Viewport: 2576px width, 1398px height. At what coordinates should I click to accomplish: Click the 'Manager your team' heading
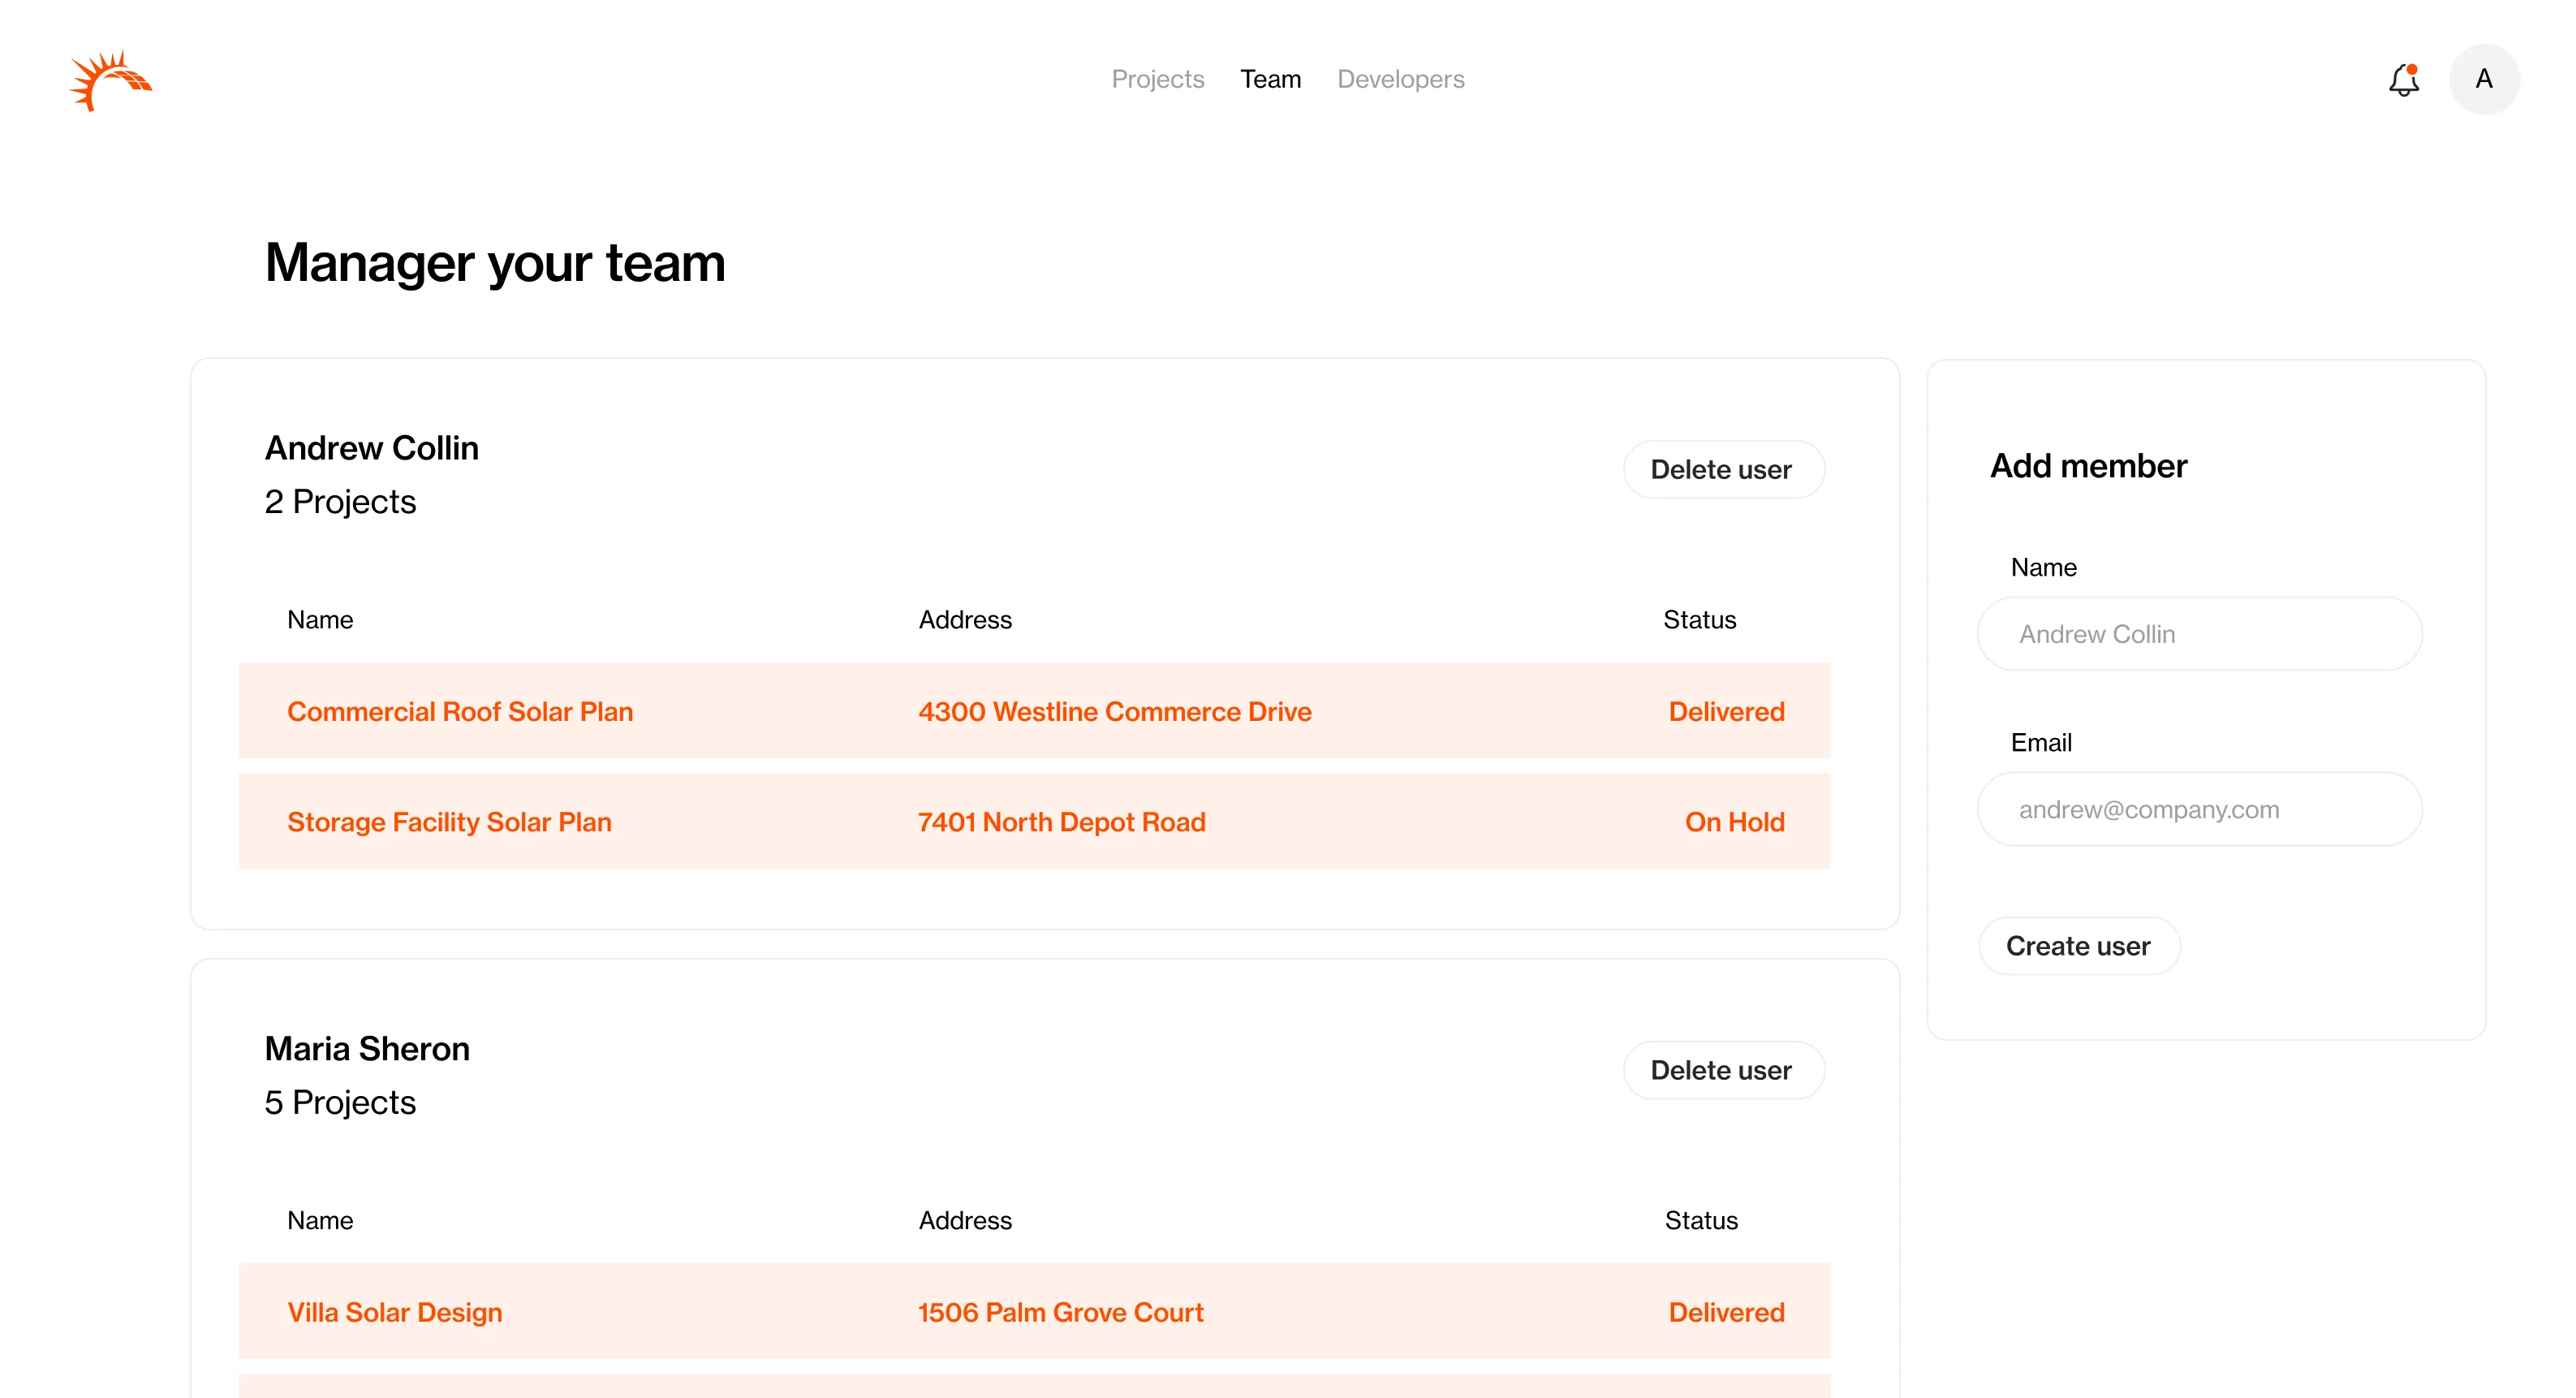click(x=495, y=263)
